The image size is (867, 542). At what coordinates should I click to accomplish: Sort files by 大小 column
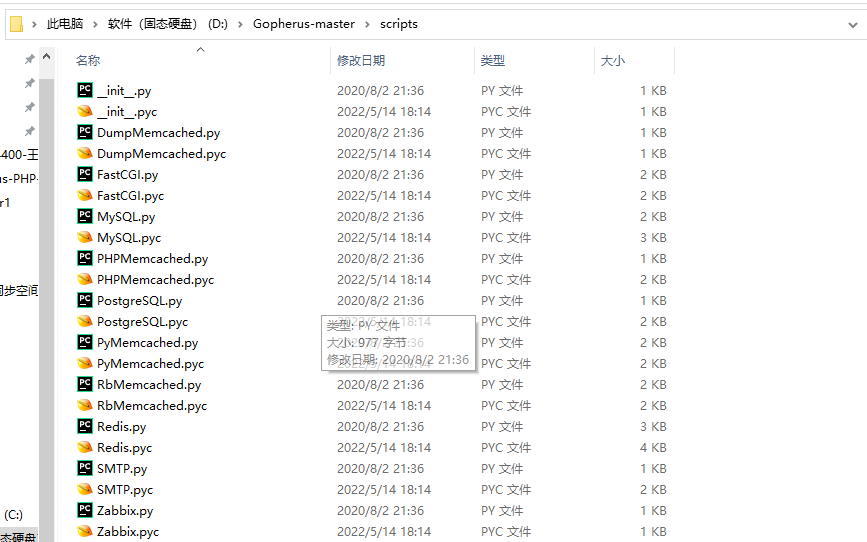point(613,60)
